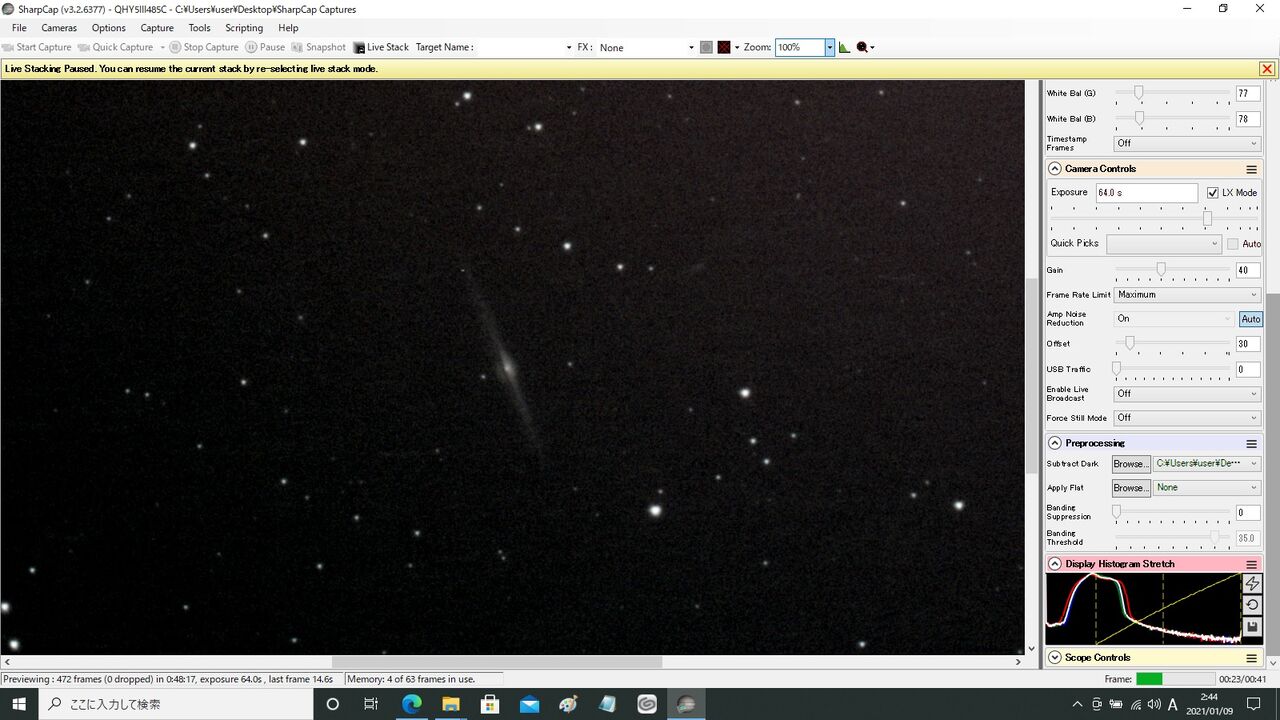This screenshot has width=1280, height=720.
Task: Collapse the Camera Controls section
Action: click(1055, 169)
